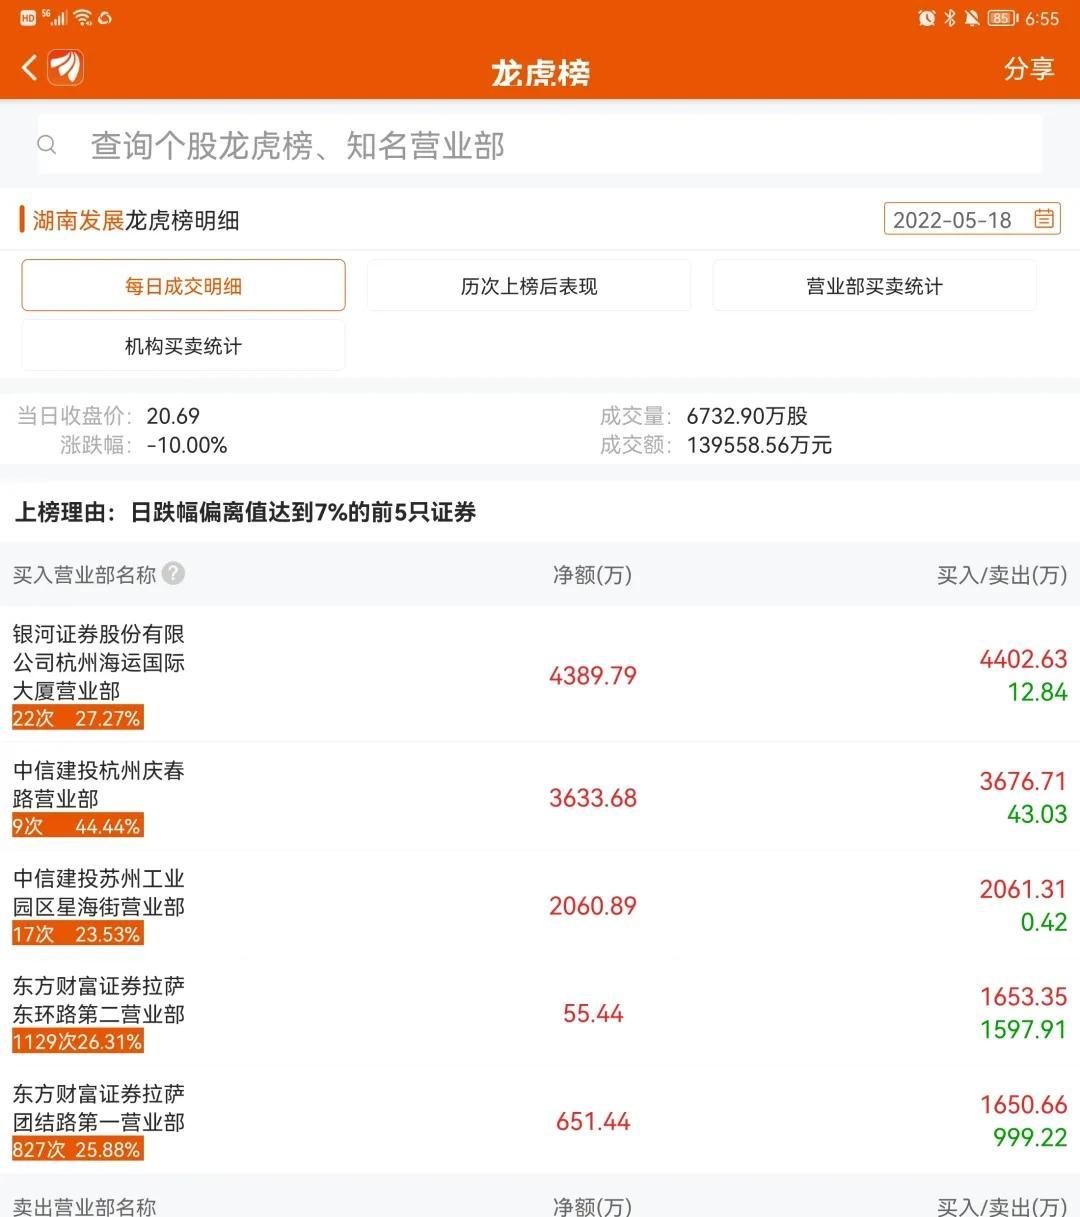Focus the 查询个股龙虎榜 search field
The height and width of the screenshot is (1217, 1080).
click(540, 145)
